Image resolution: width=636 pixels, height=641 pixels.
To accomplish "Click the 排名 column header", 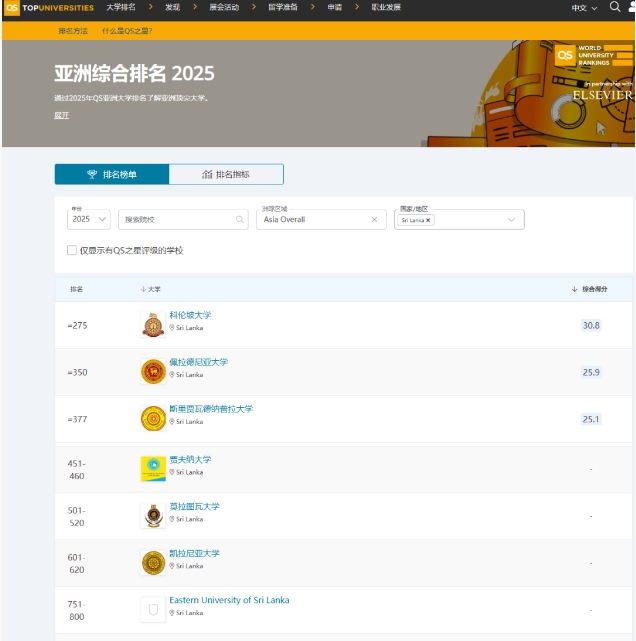I will coord(76,289).
